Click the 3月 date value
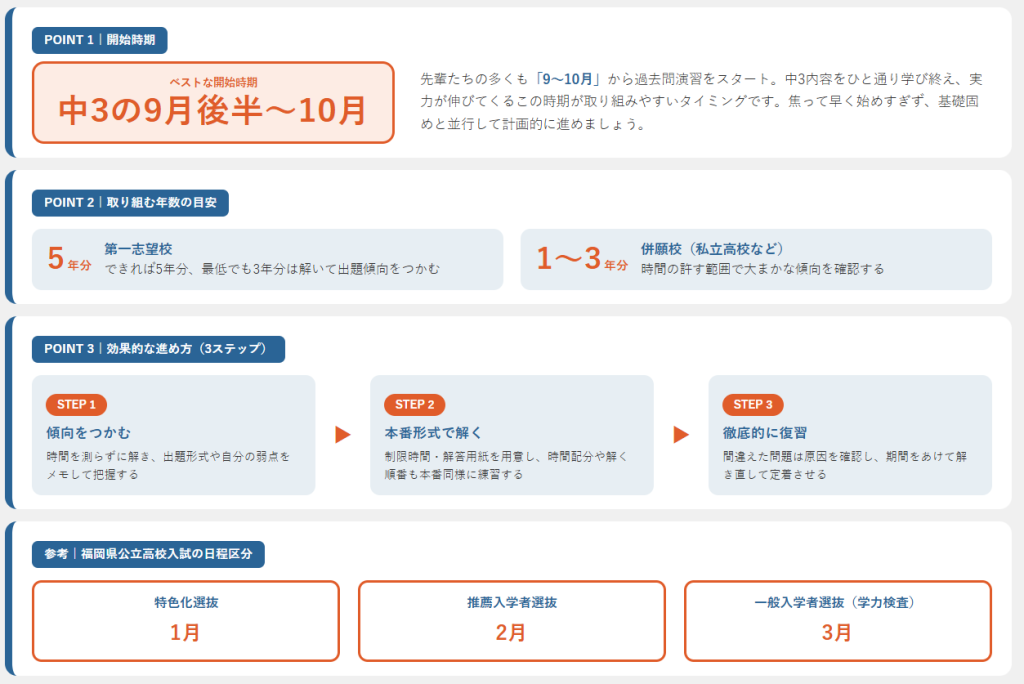Screen dimensions: 1024x684 click(x=837, y=632)
